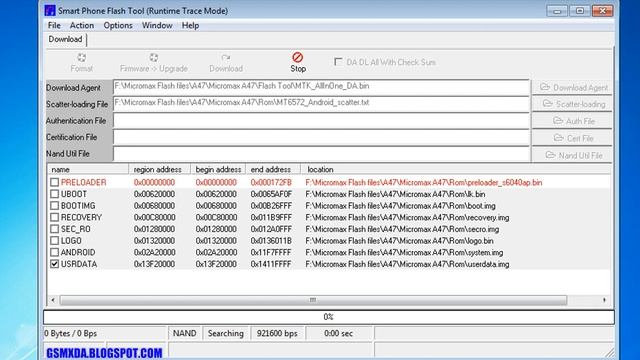
Task: Check the BOOTIMG partition checkbox
Action: click(54, 206)
